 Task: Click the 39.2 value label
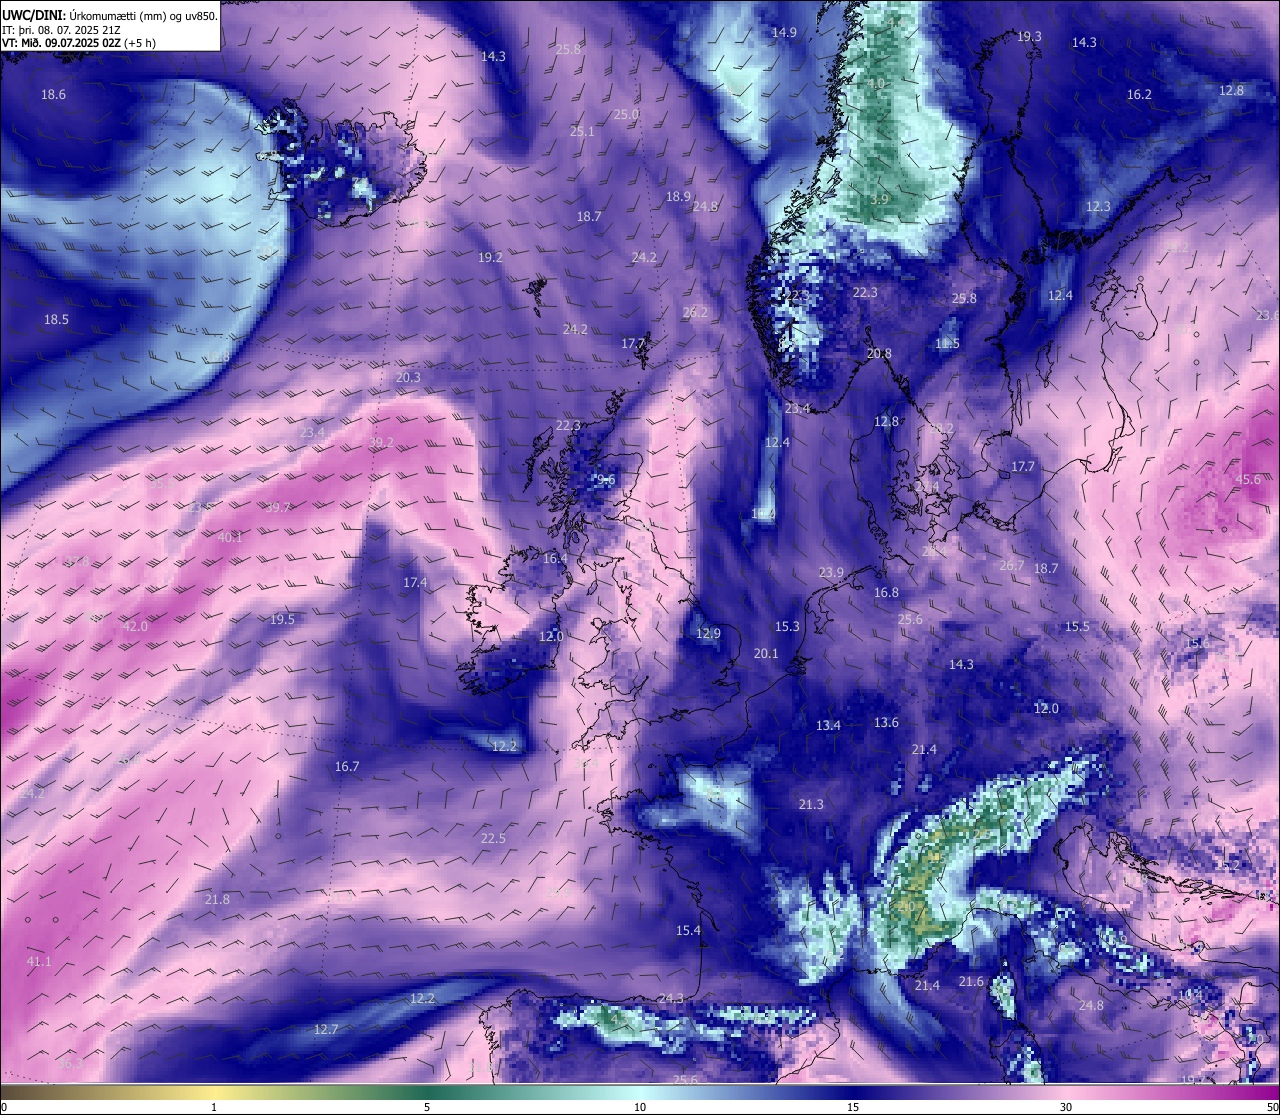tap(381, 443)
